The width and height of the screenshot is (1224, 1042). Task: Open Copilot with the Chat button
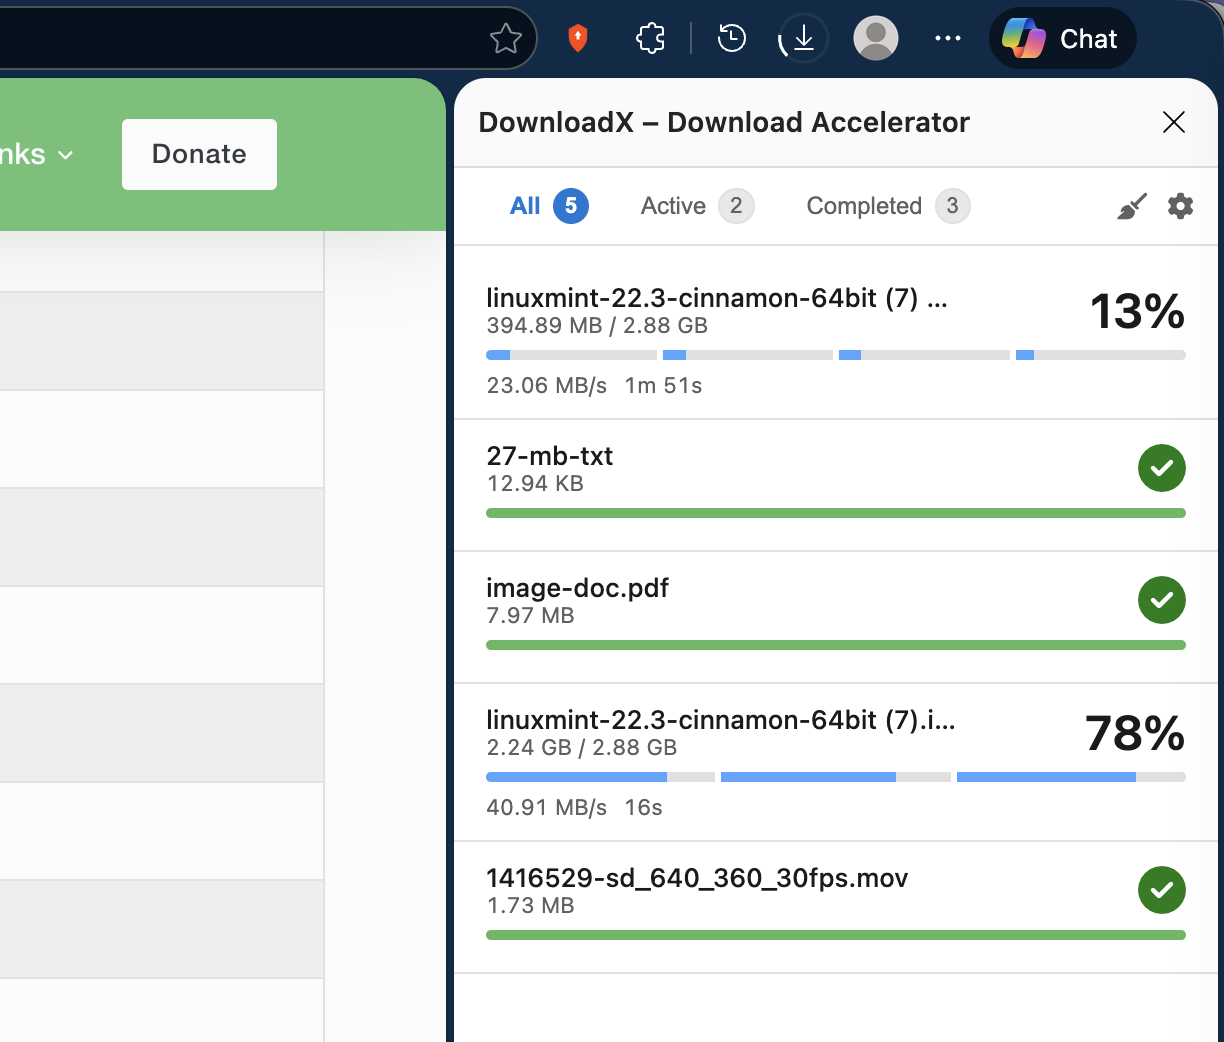click(1062, 38)
